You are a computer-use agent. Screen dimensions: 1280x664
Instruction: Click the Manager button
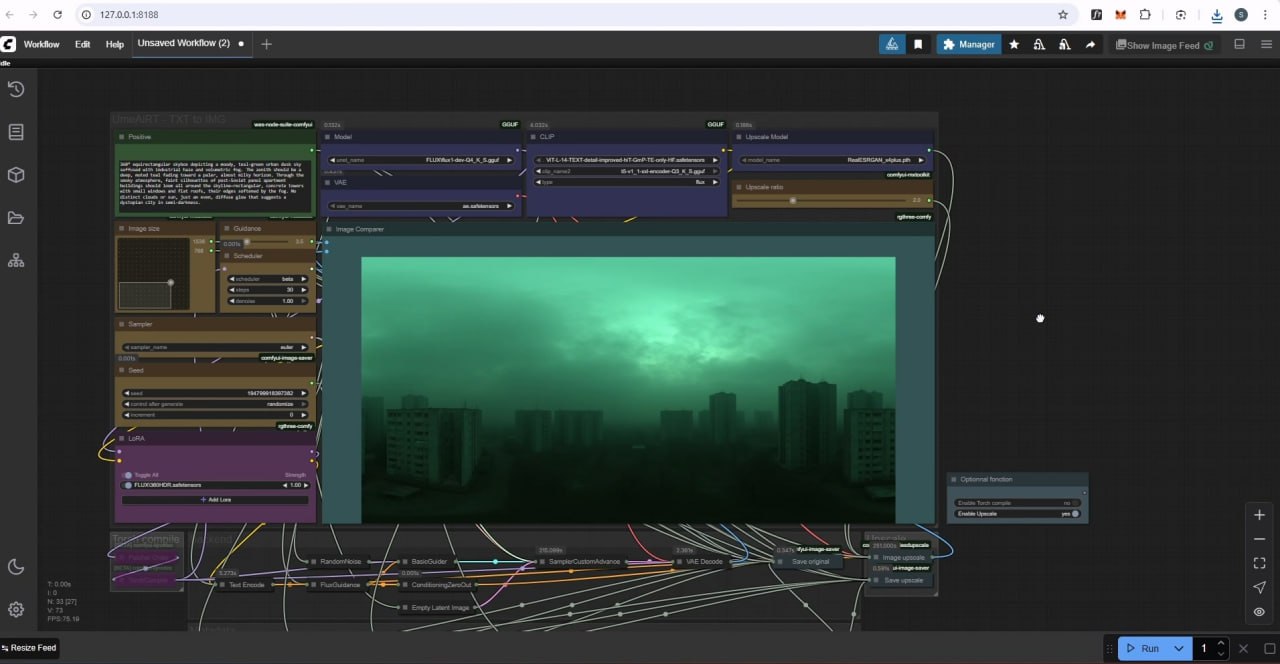pyautogui.click(x=968, y=45)
